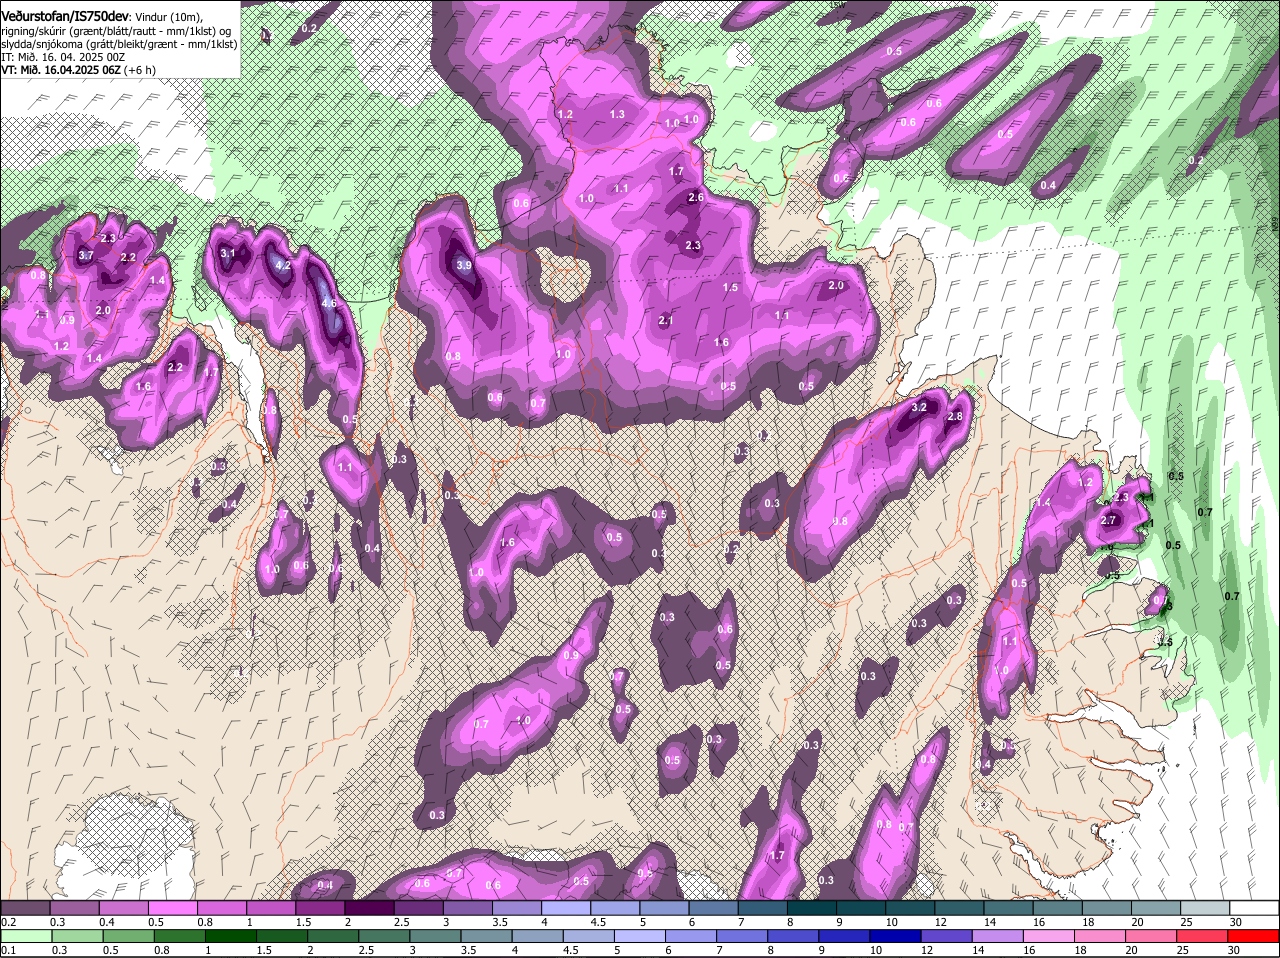The height and width of the screenshot is (958, 1280).
Task: Click the pale lavender swatch between 4 and 4.5 in the purple legend
Action: (566, 907)
